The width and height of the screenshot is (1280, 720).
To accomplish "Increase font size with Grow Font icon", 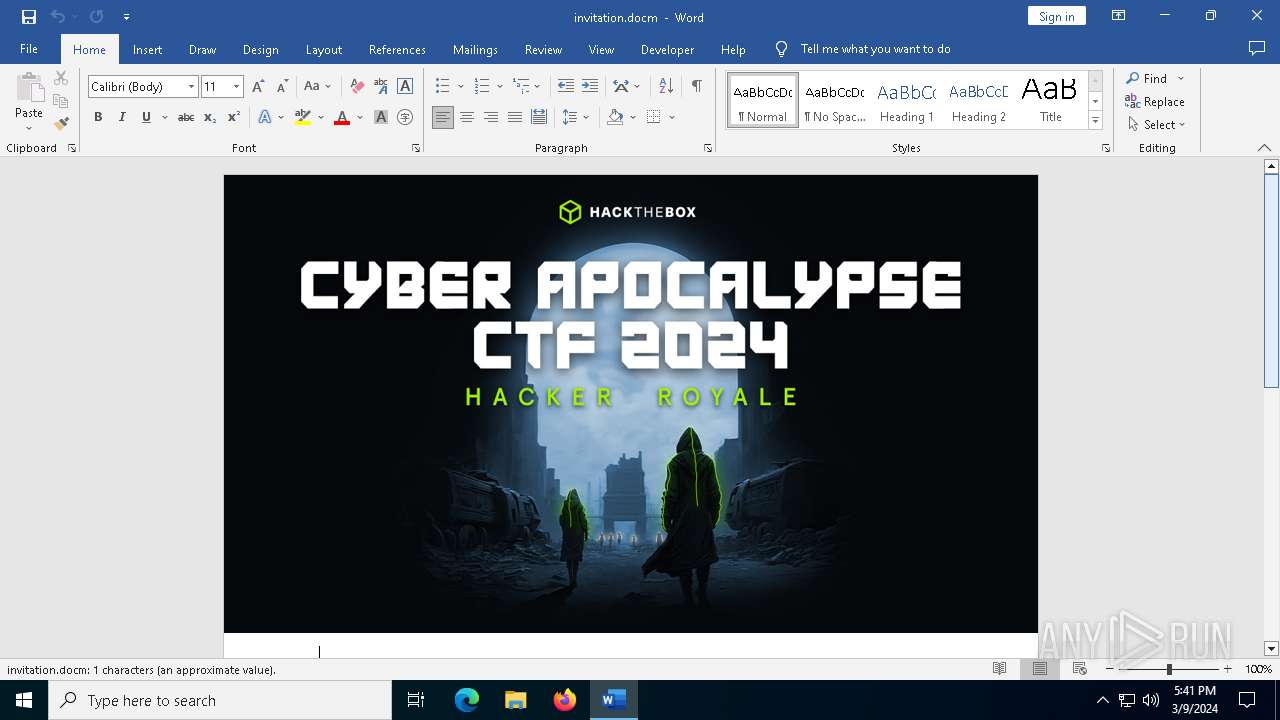I will 258,86.
